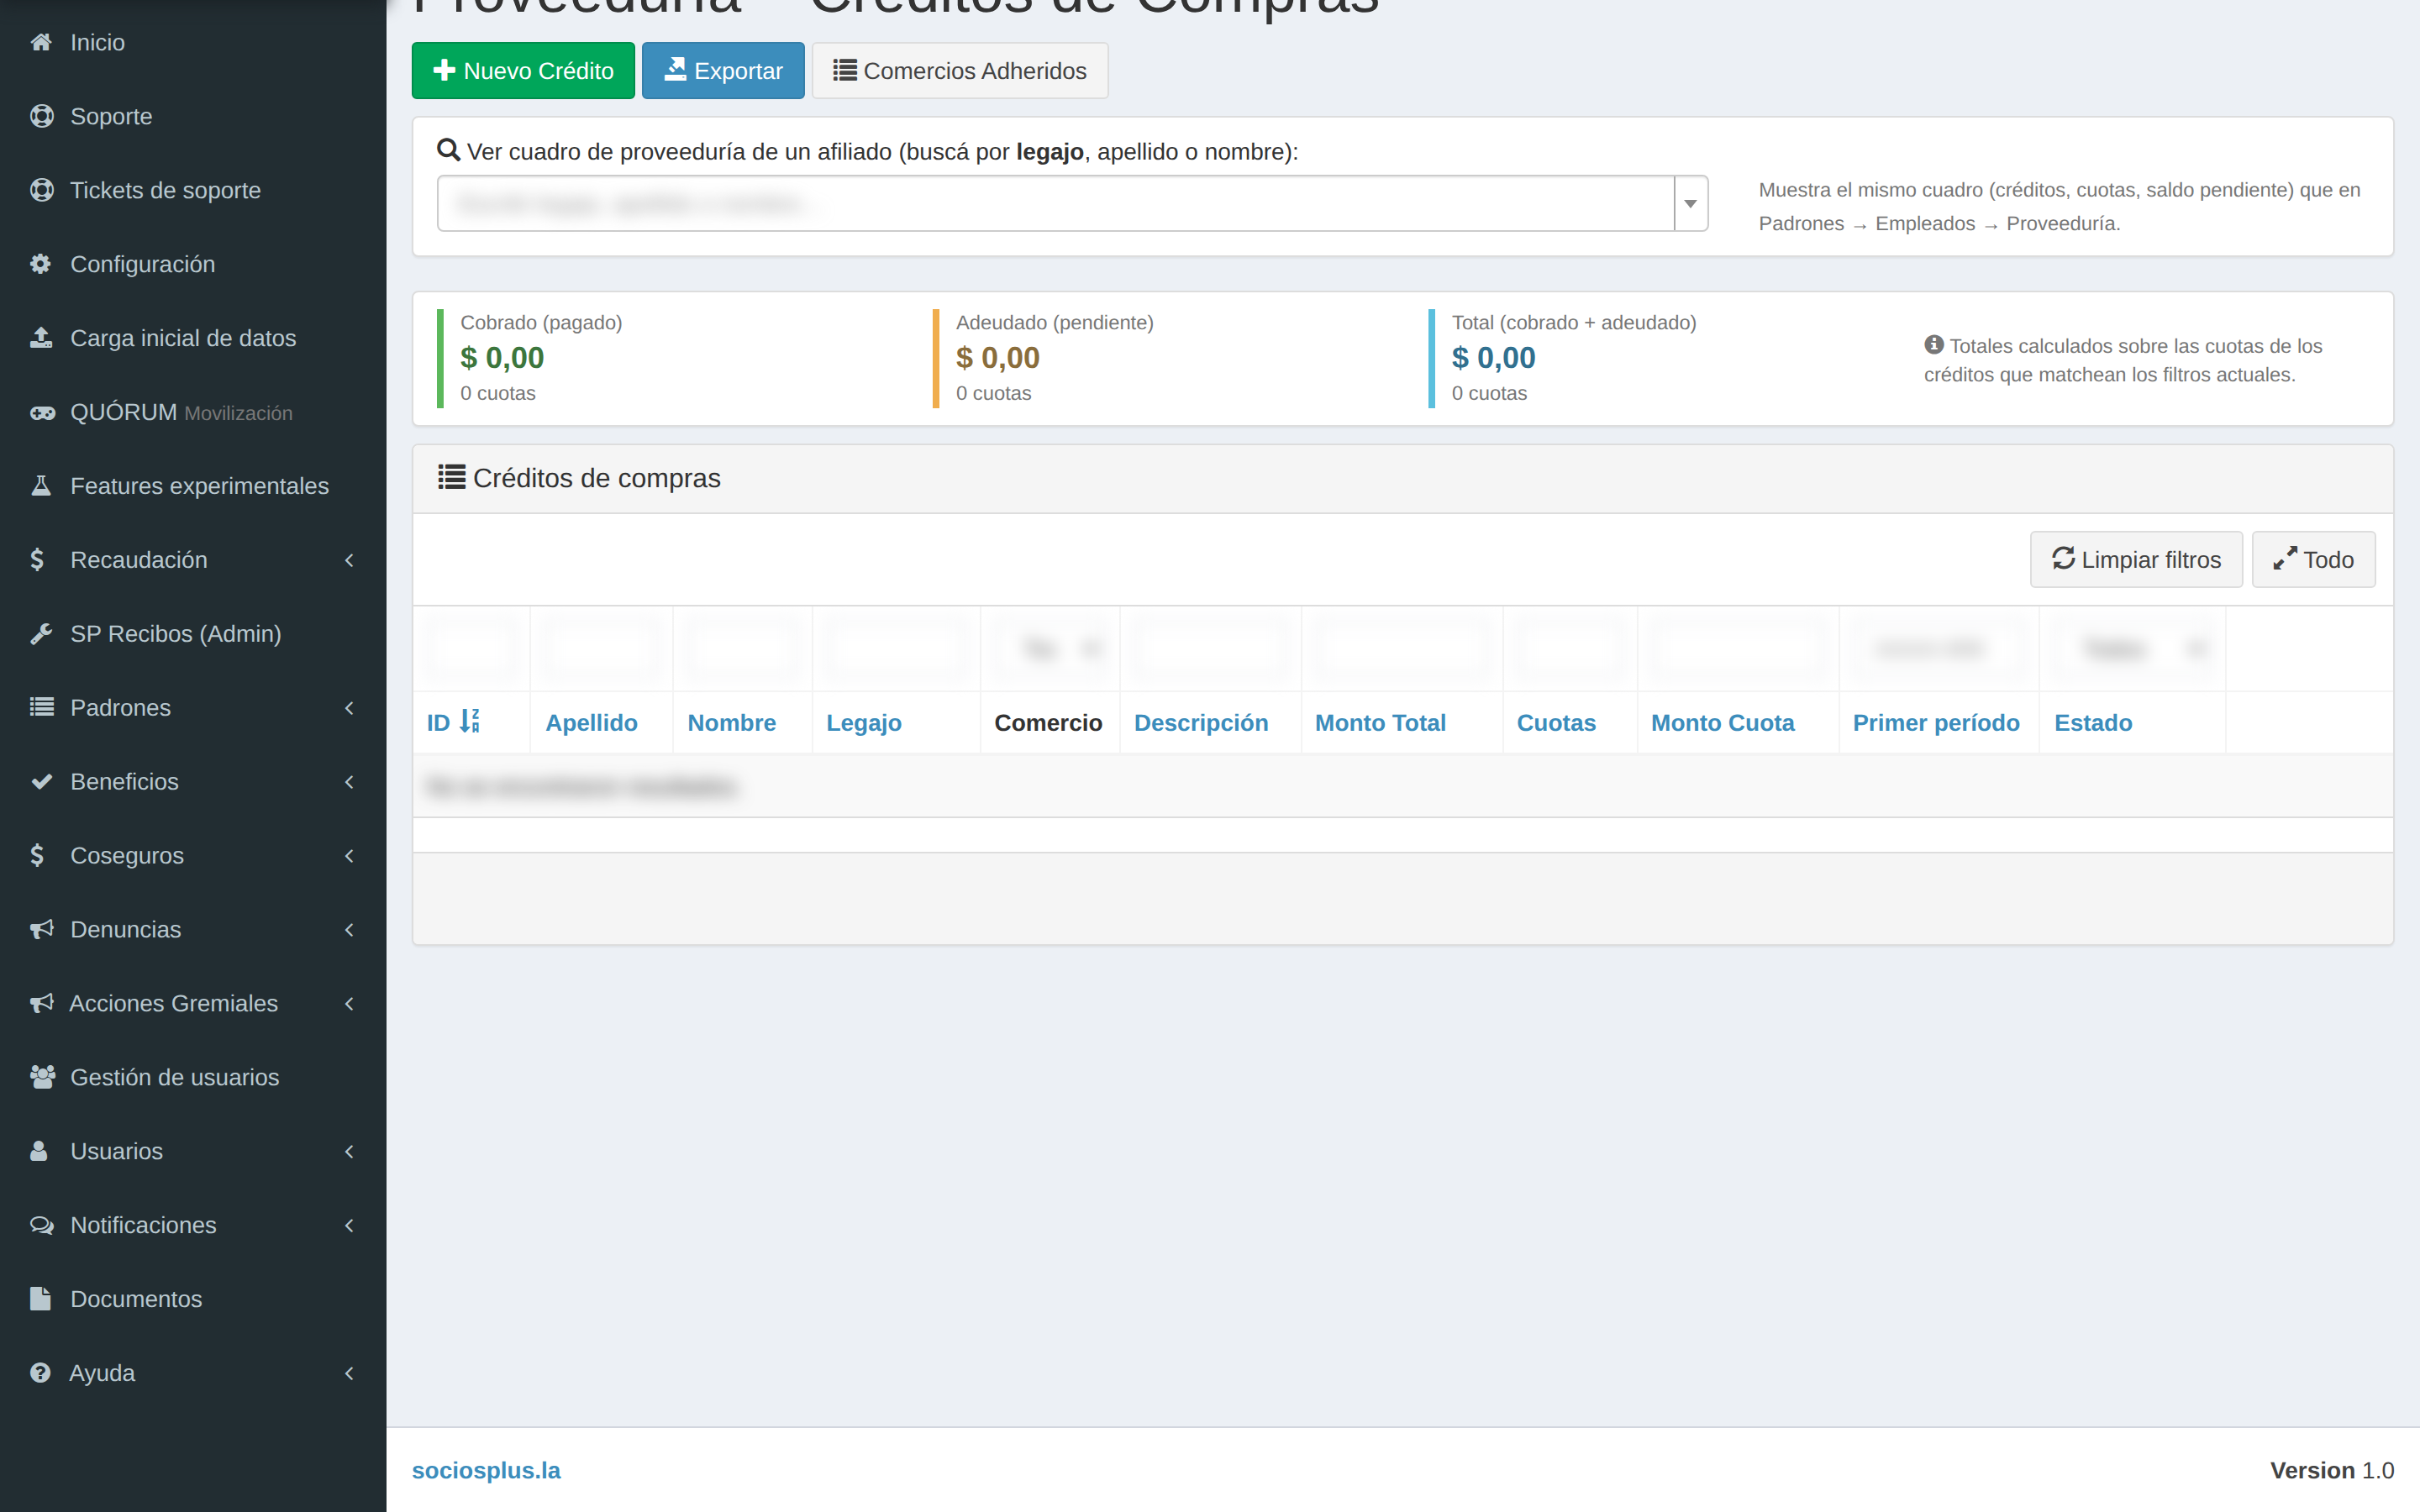The image size is (2420, 1512).
Task: Expand the Acciones Gremiales chevron
Action: click(349, 1004)
